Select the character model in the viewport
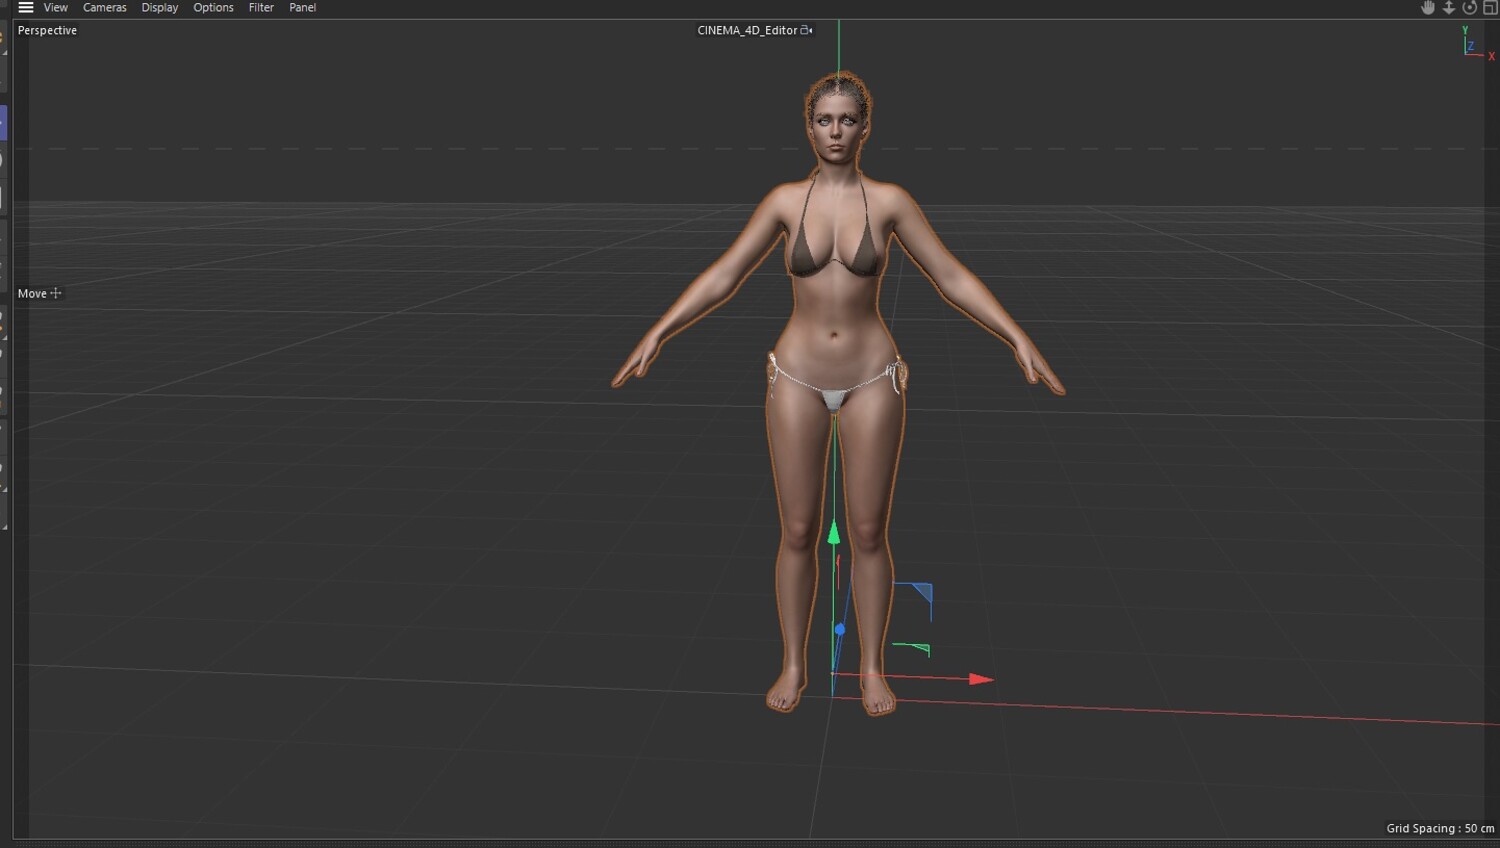 [x=838, y=300]
